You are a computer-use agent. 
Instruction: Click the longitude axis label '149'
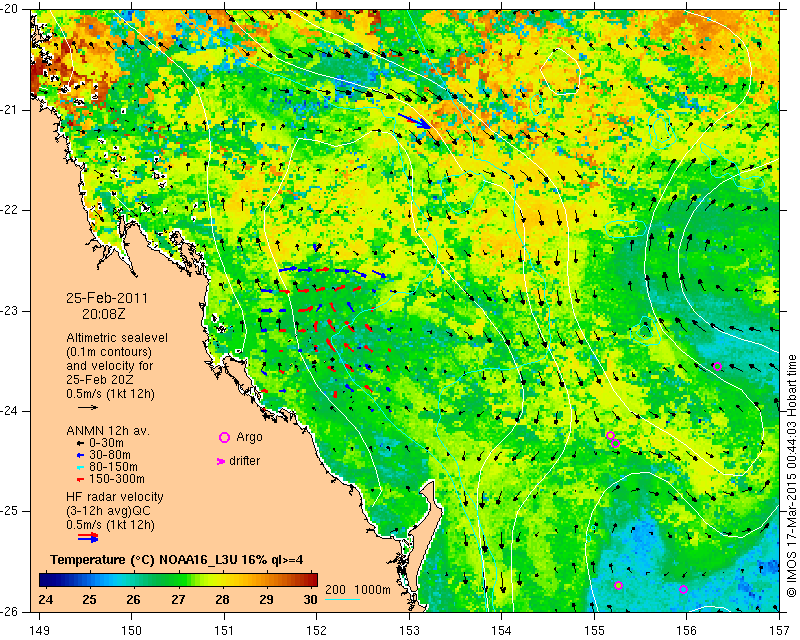pos(40,631)
